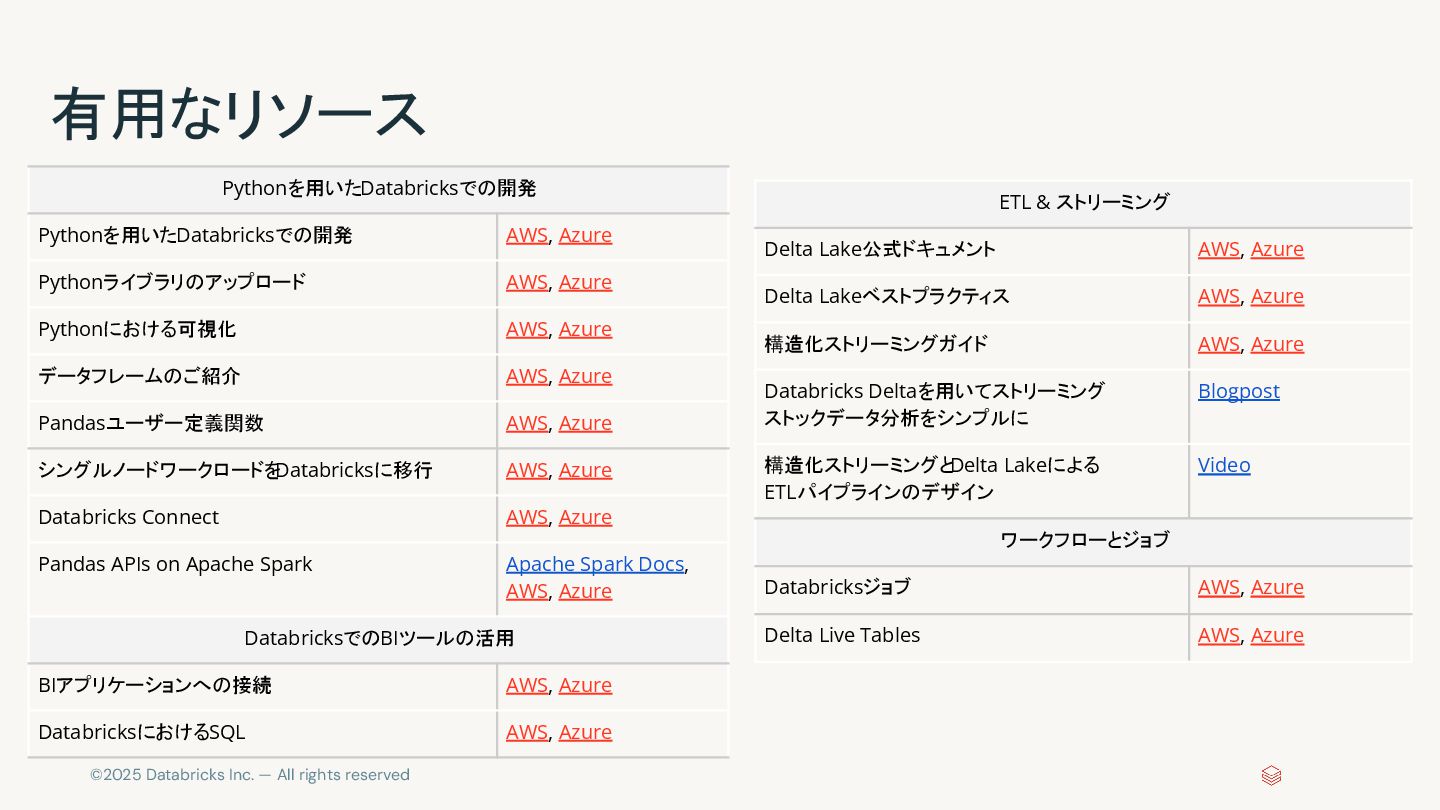The width and height of the screenshot is (1440, 810).
Task: Open AWS link for Databricksジョブ
Action: pos(1219,587)
